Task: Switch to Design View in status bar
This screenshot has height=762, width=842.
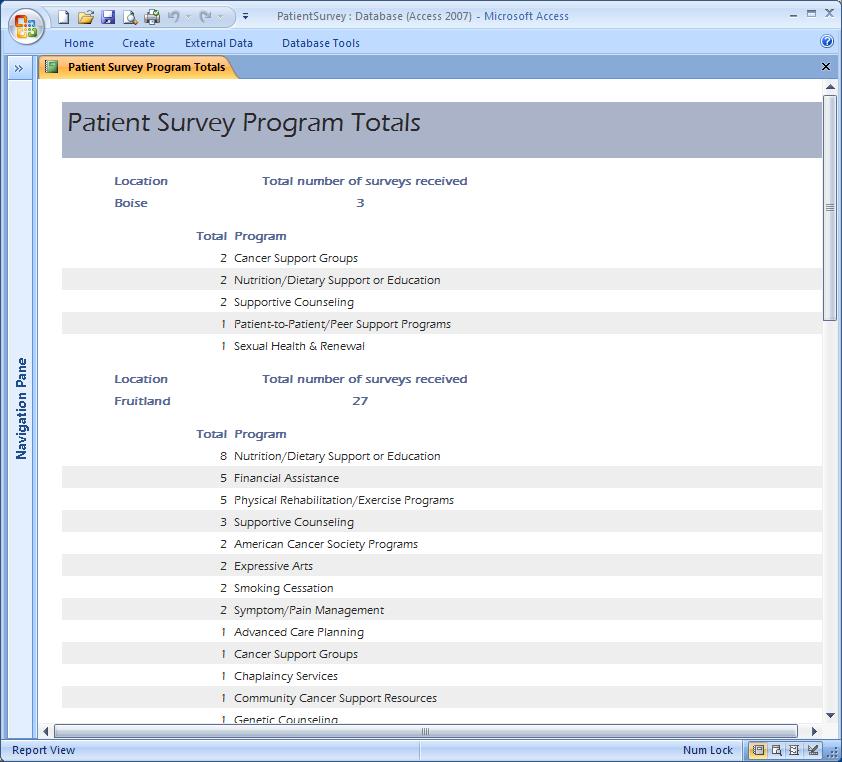Action: [814, 750]
